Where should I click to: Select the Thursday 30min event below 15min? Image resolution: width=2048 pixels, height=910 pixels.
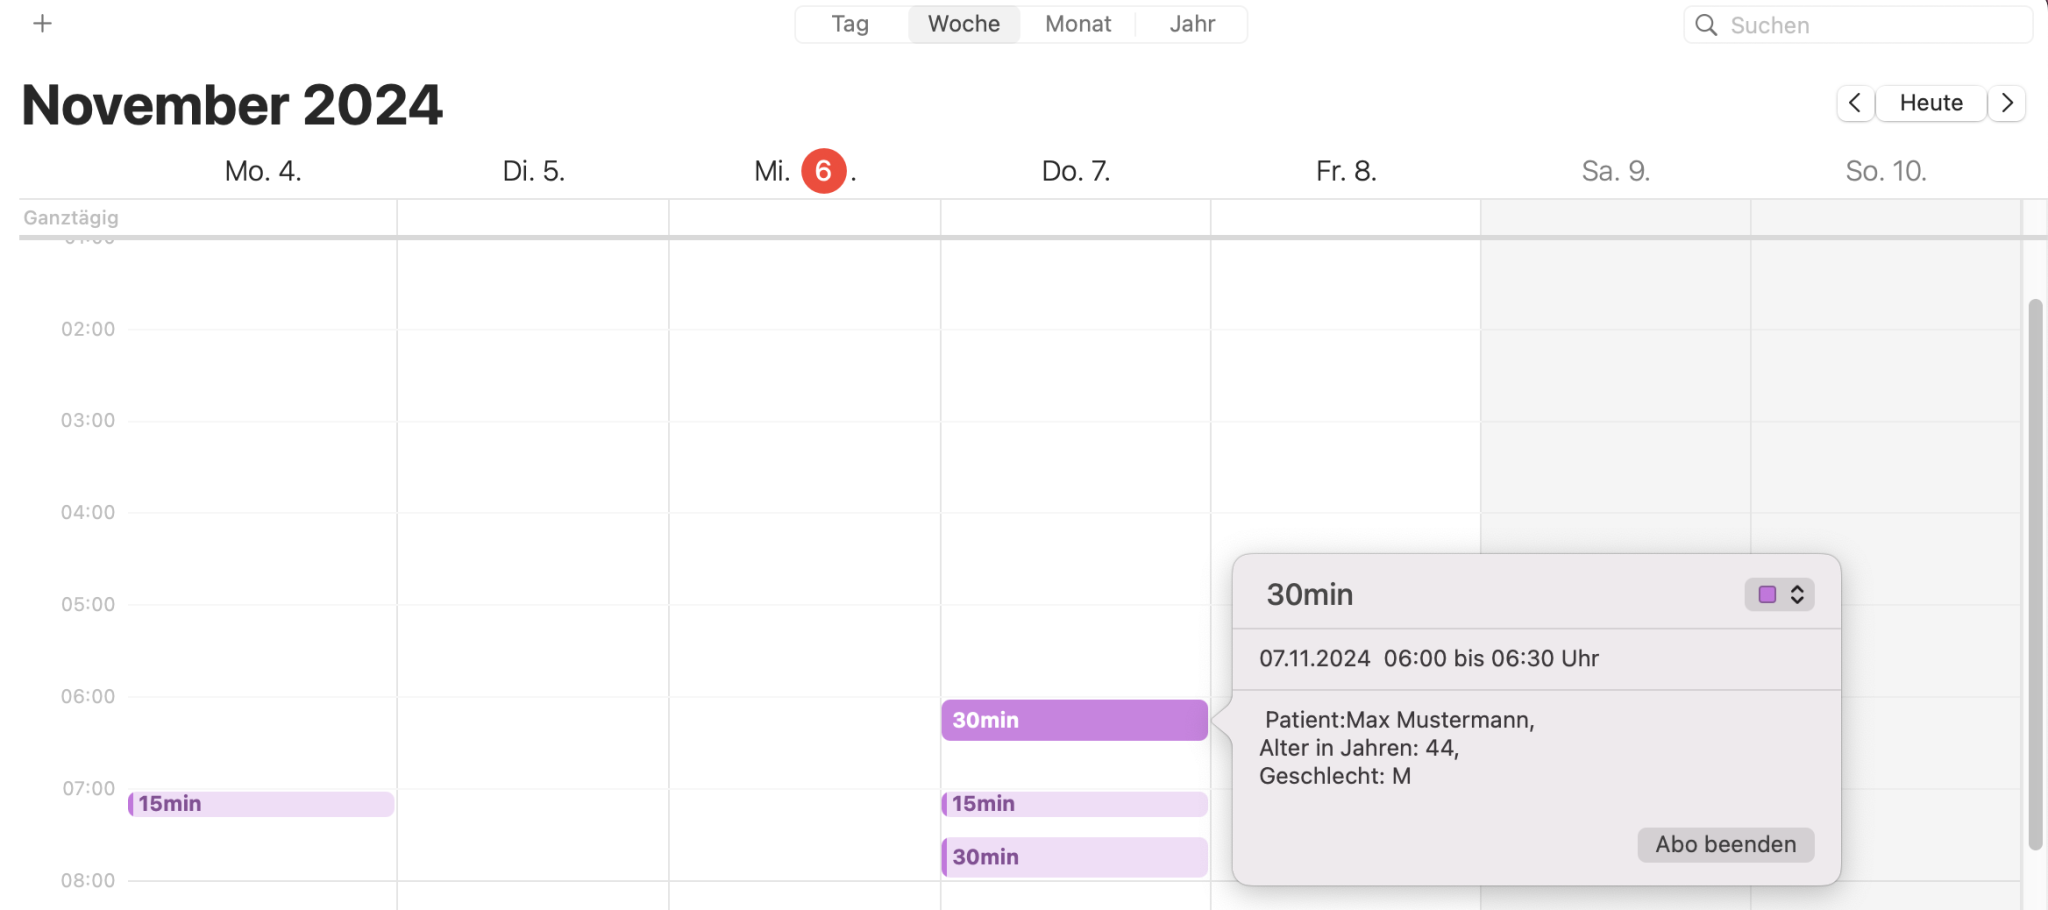click(x=1074, y=857)
